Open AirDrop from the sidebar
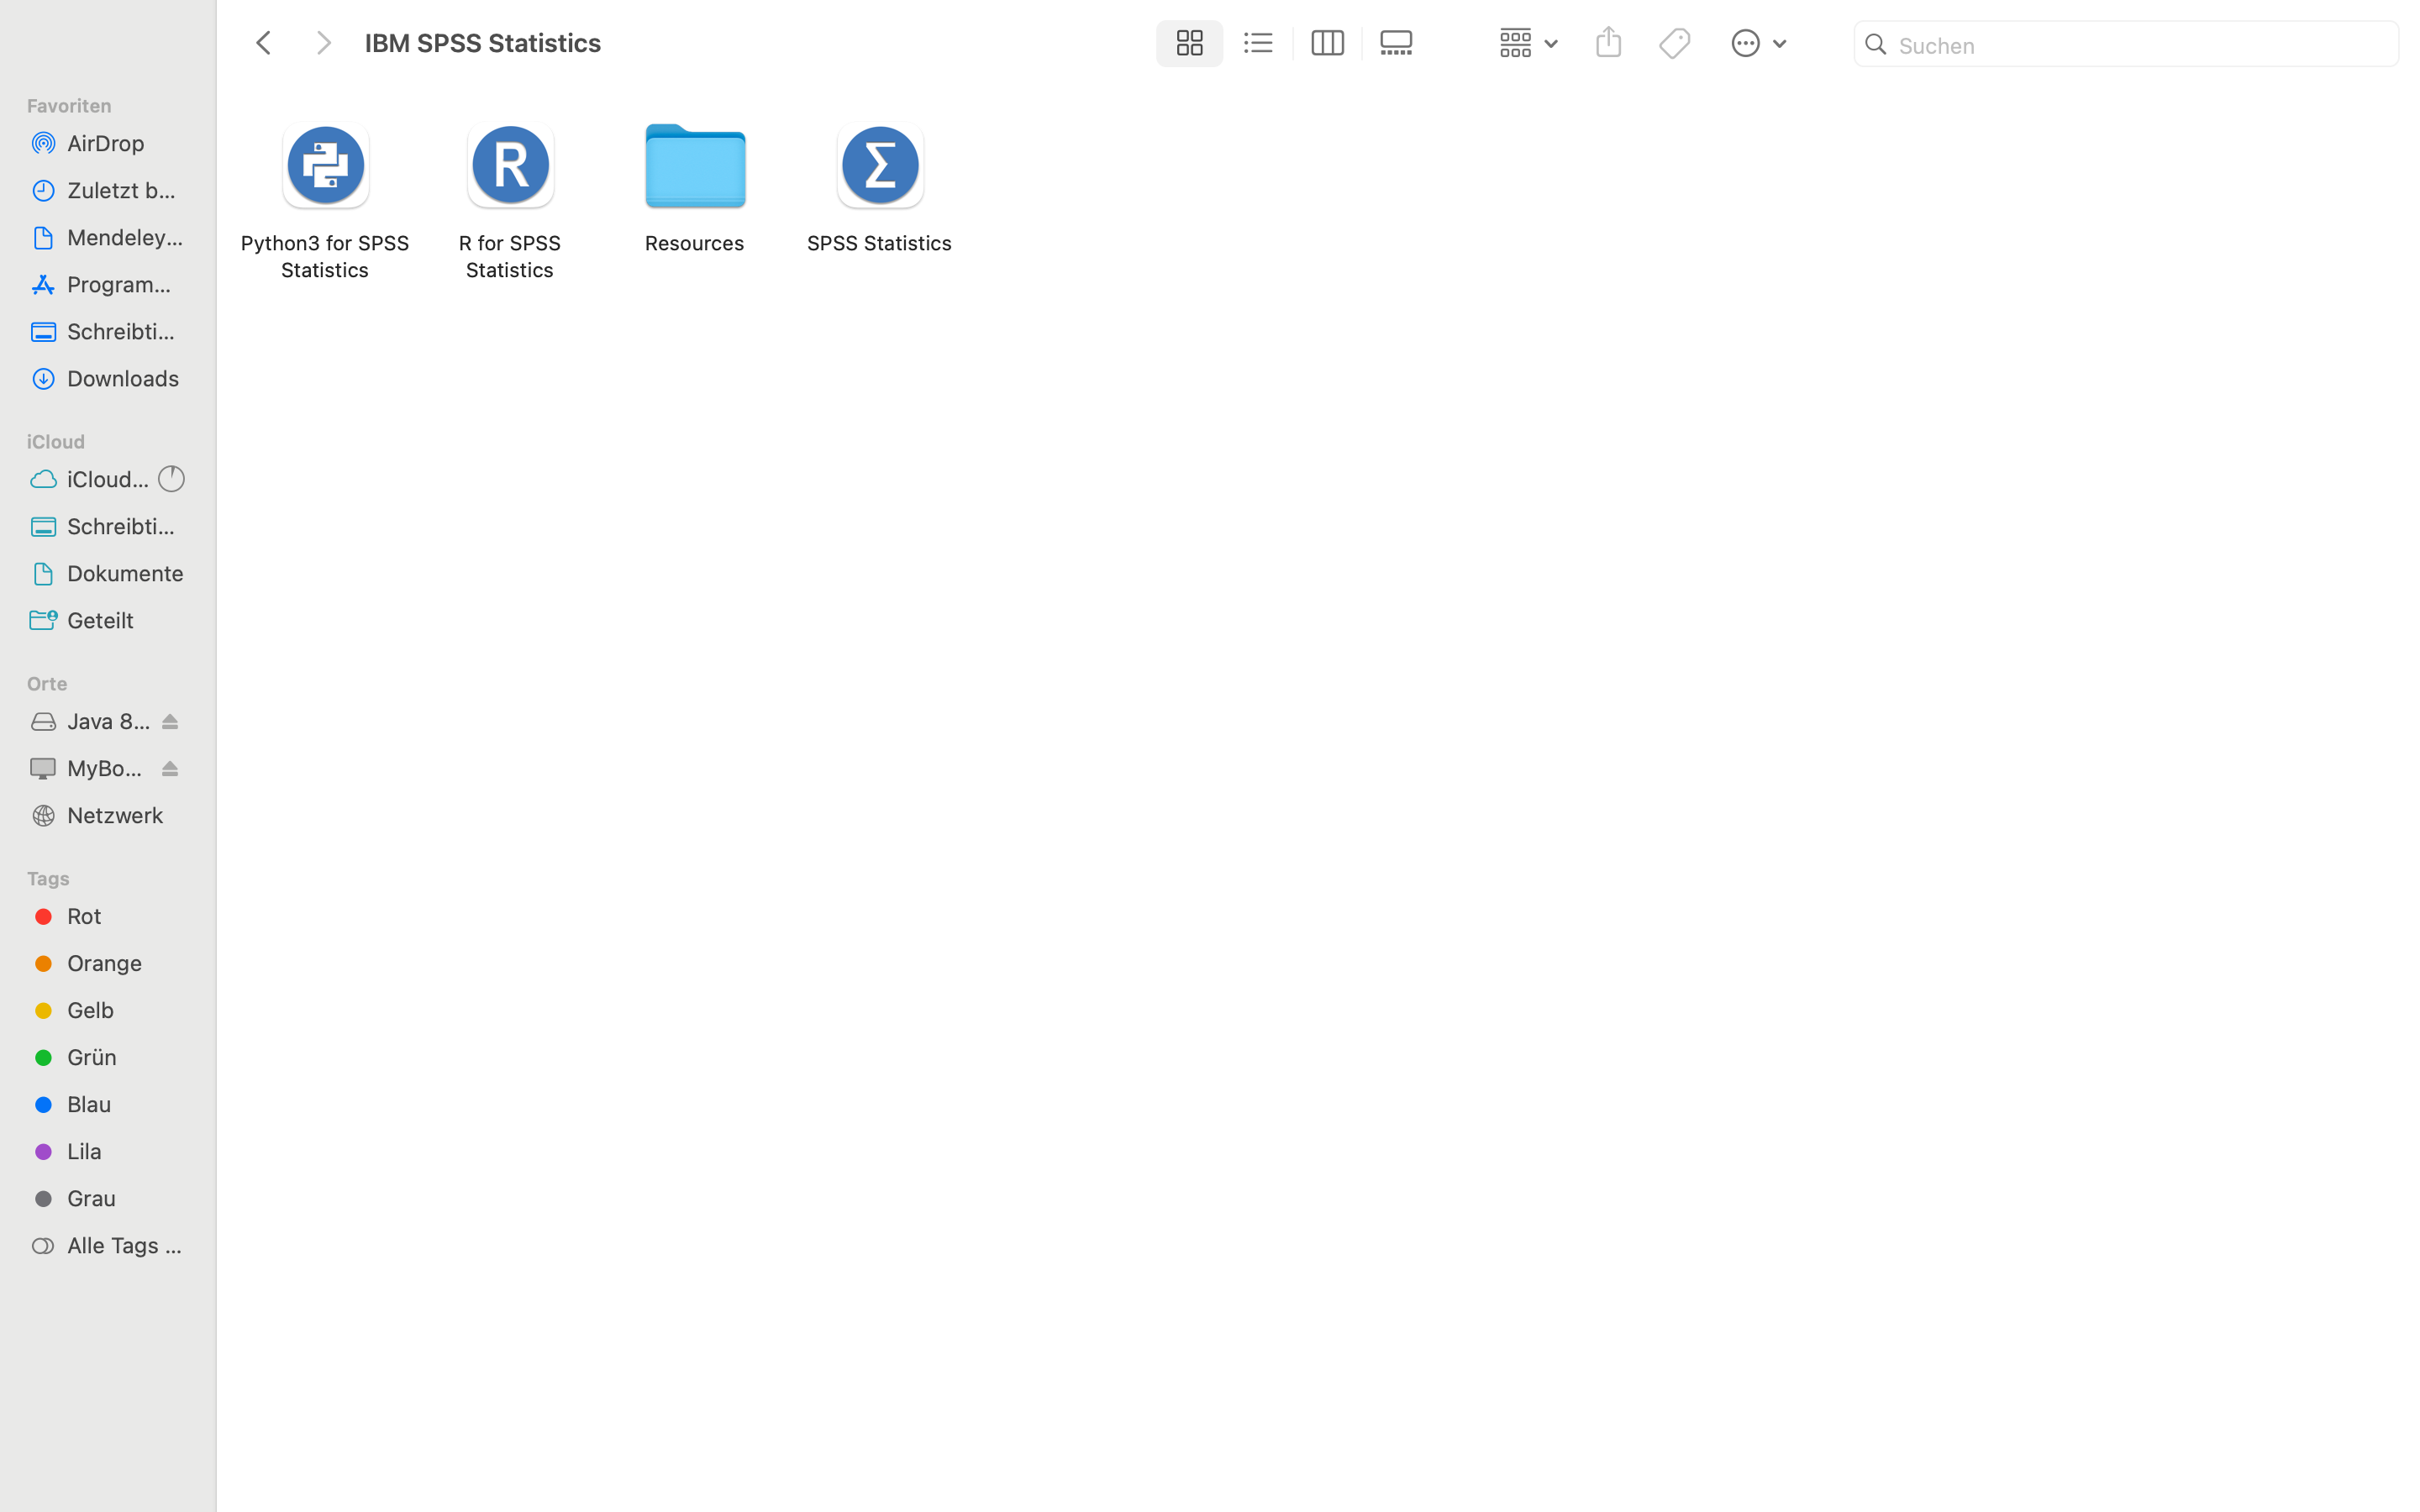The width and height of the screenshot is (2420, 1512). pos(106,143)
